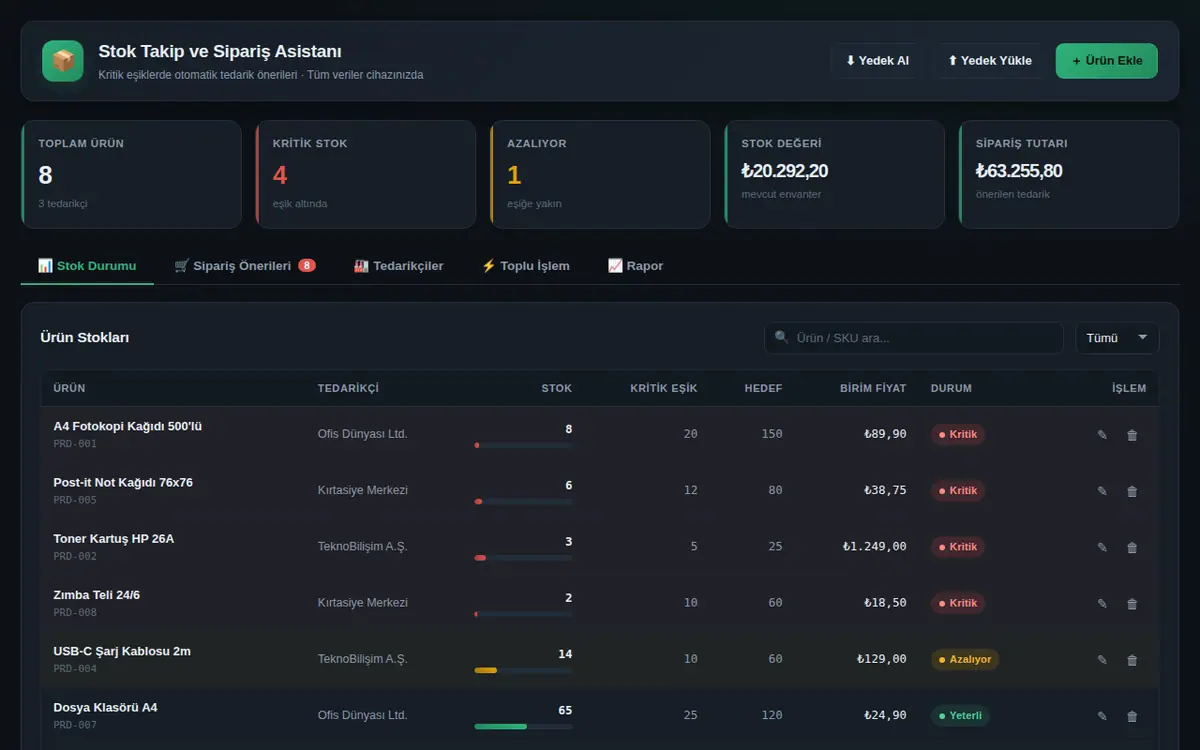Click the TEDARİKÇİ column header

(x=348, y=388)
